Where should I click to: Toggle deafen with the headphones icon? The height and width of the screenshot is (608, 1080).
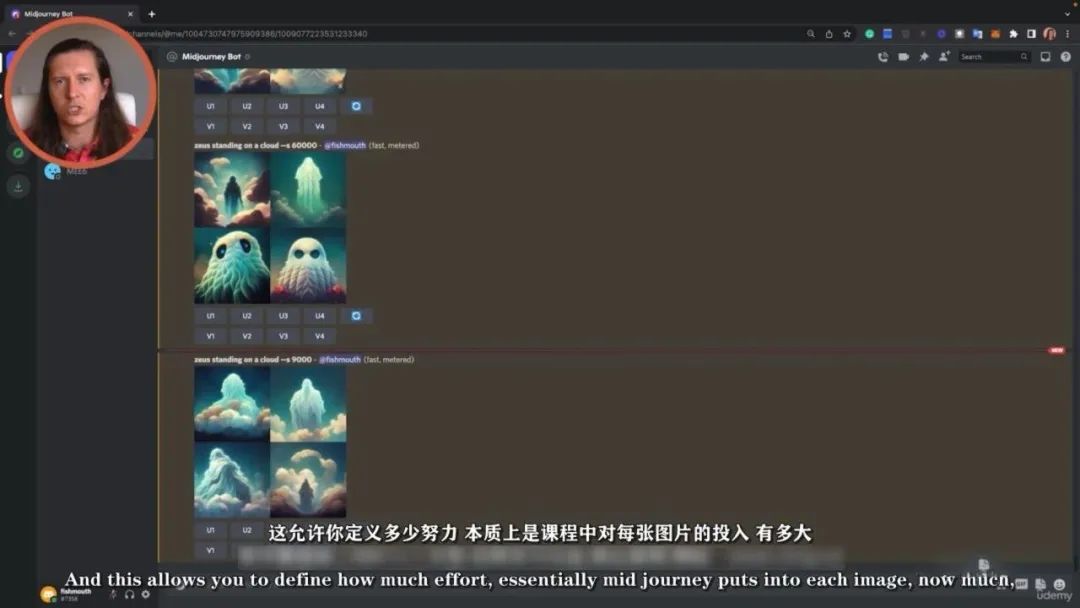(x=131, y=594)
